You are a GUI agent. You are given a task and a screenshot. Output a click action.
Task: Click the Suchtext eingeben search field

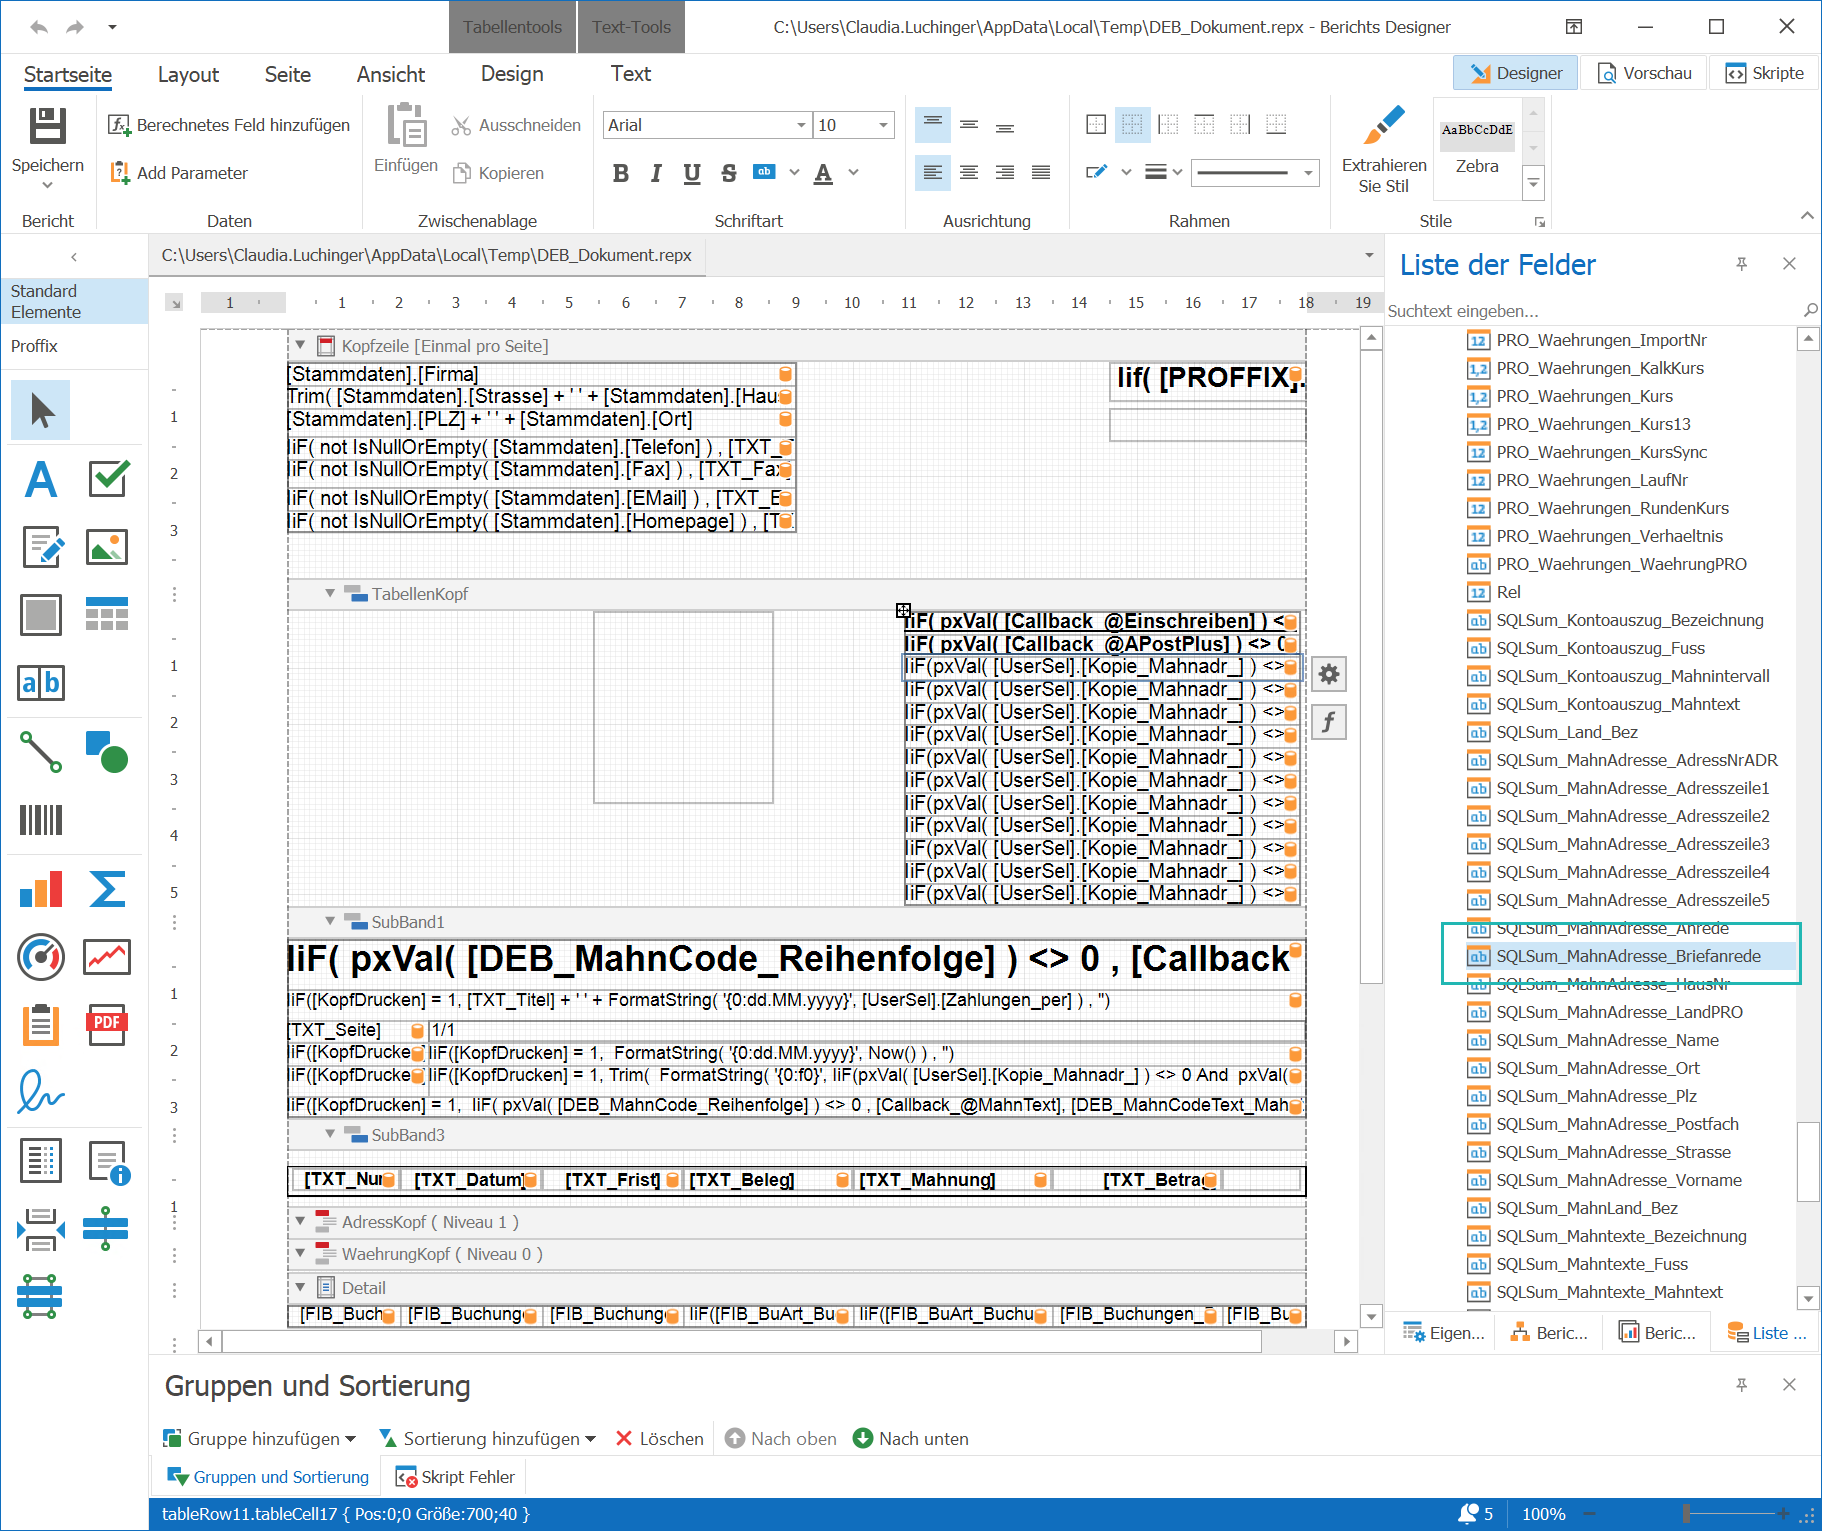(1592, 311)
